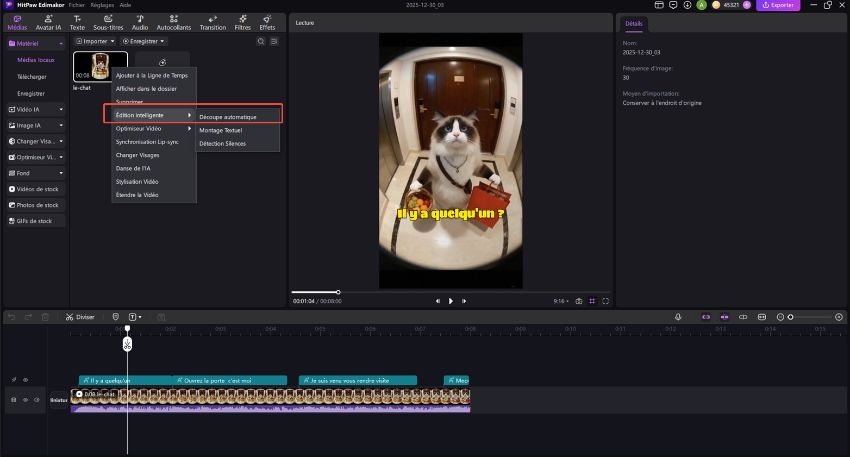The image size is (850, 457).
Task: Open Vidéos de stock
Action: (x=36, y=189)
